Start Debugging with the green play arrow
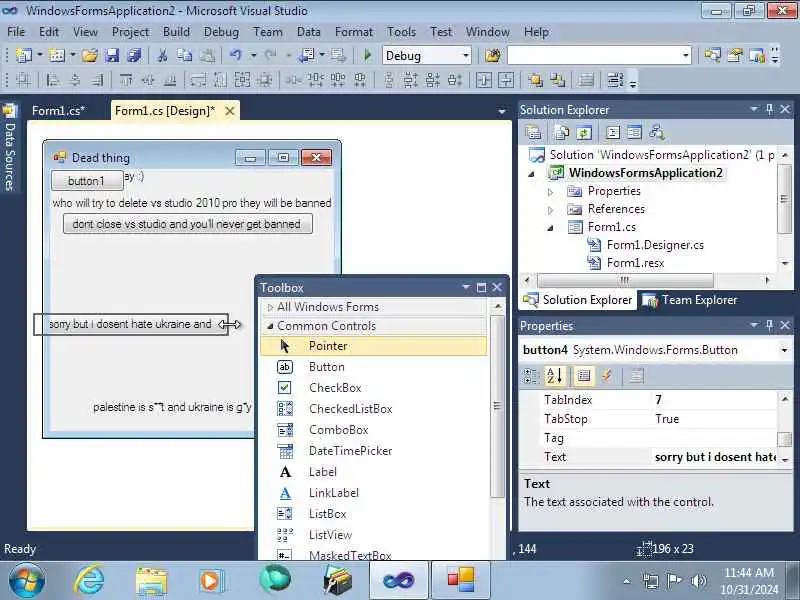Viewport: 800px width, 600px height. [x=367, y=55]
